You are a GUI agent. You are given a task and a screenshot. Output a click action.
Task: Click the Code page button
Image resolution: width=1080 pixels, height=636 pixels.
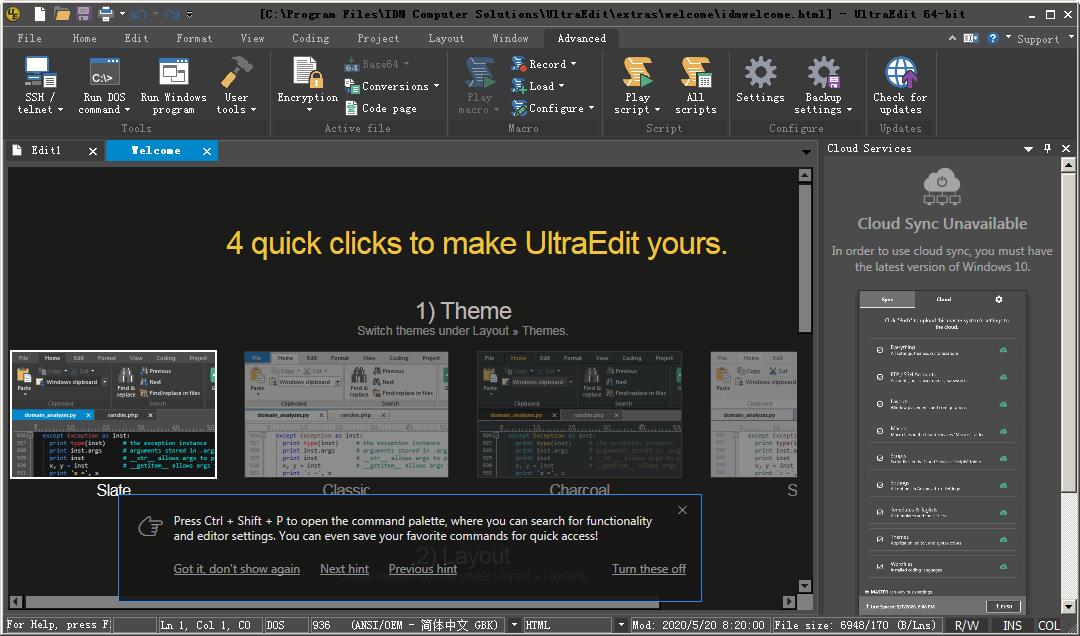381,108
